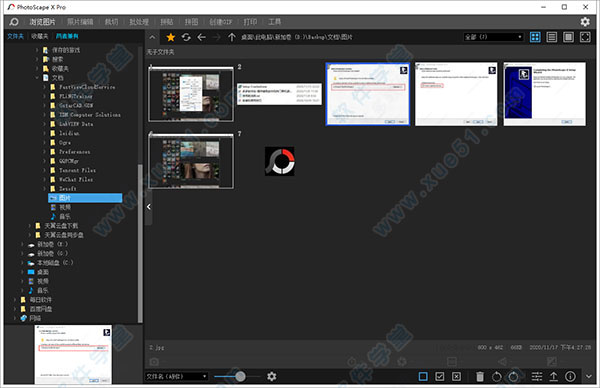Screen dimensions: 600x388
Task: Go forward with the right arrow icon
Action: 217,37
